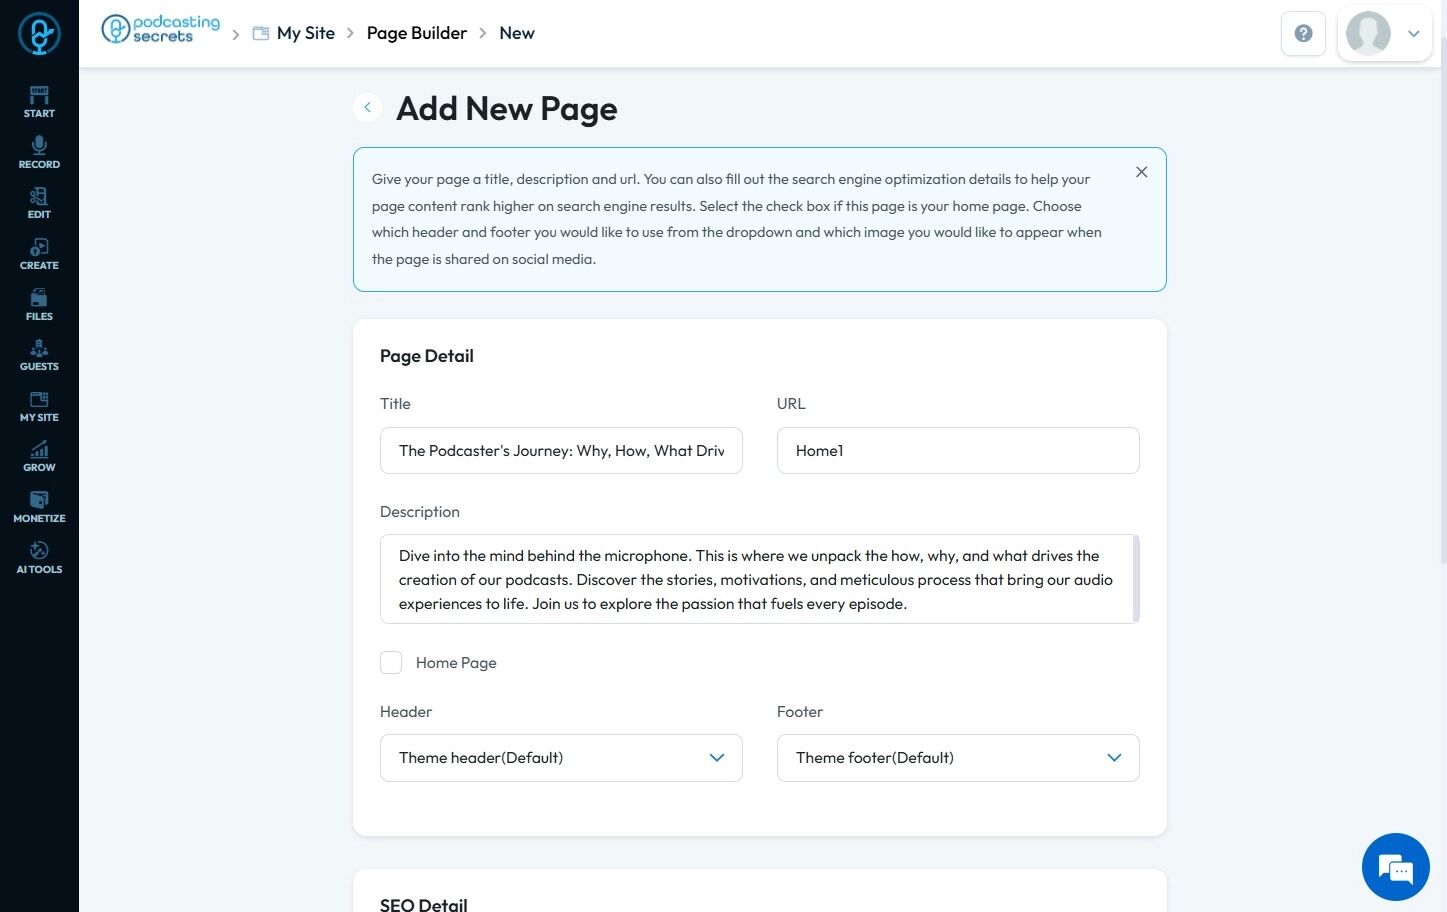Dismiss the info banner with the X
Image resolution: width=1447 pixels, height=912 pixels.
pyautogui.click(x=1141, y=172)
